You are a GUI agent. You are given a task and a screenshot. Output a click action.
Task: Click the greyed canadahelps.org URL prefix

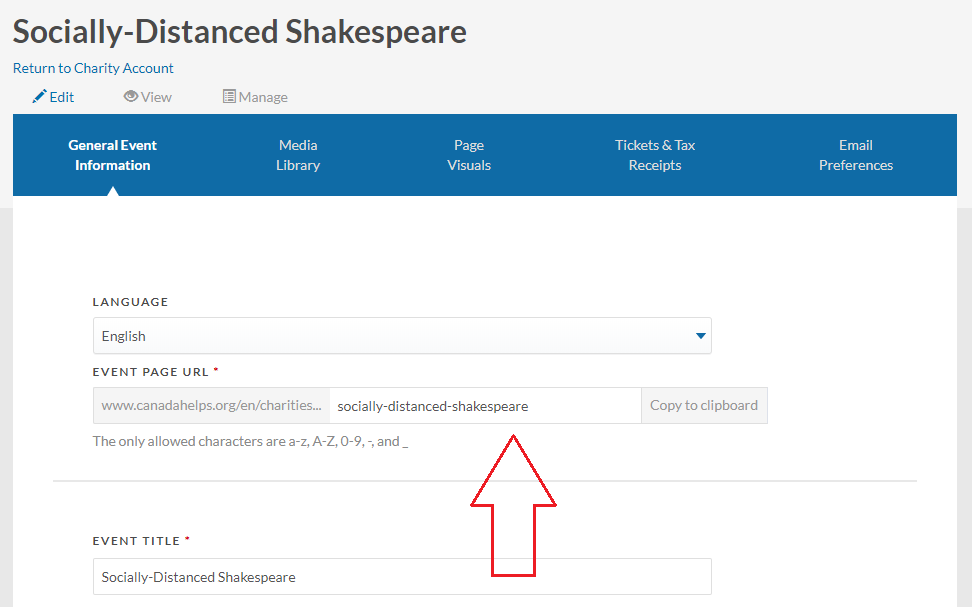(x=211, y=405)
